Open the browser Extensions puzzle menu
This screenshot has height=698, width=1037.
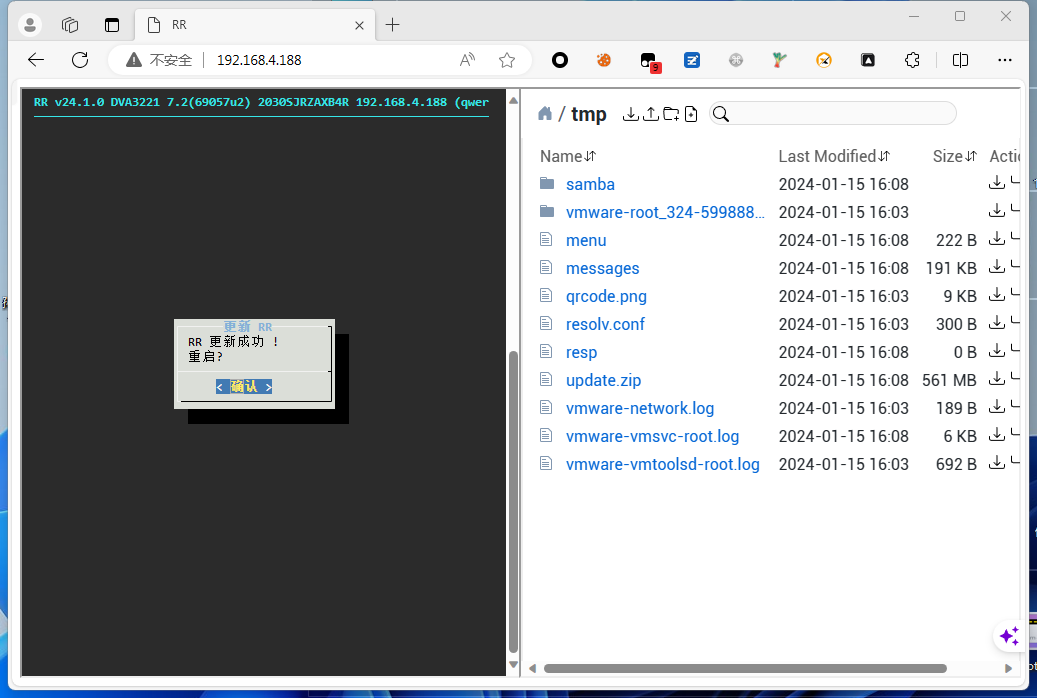tap(912, 60)
